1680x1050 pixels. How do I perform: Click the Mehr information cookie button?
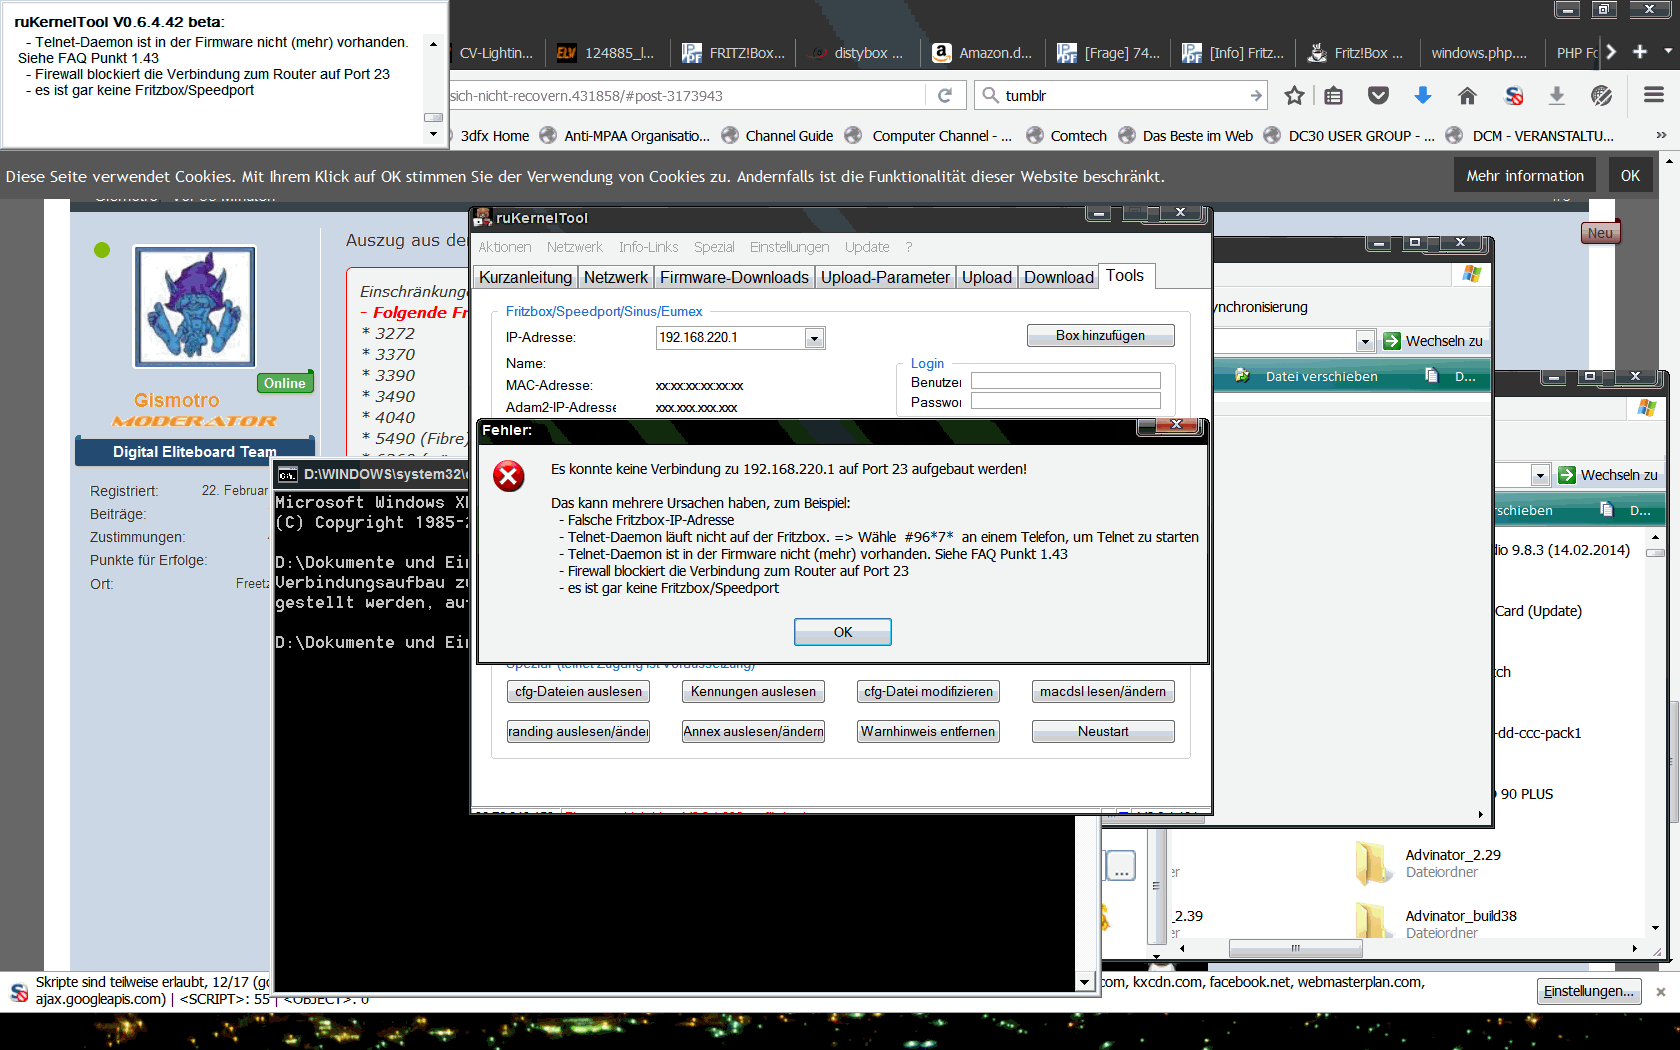(1524, 176)
